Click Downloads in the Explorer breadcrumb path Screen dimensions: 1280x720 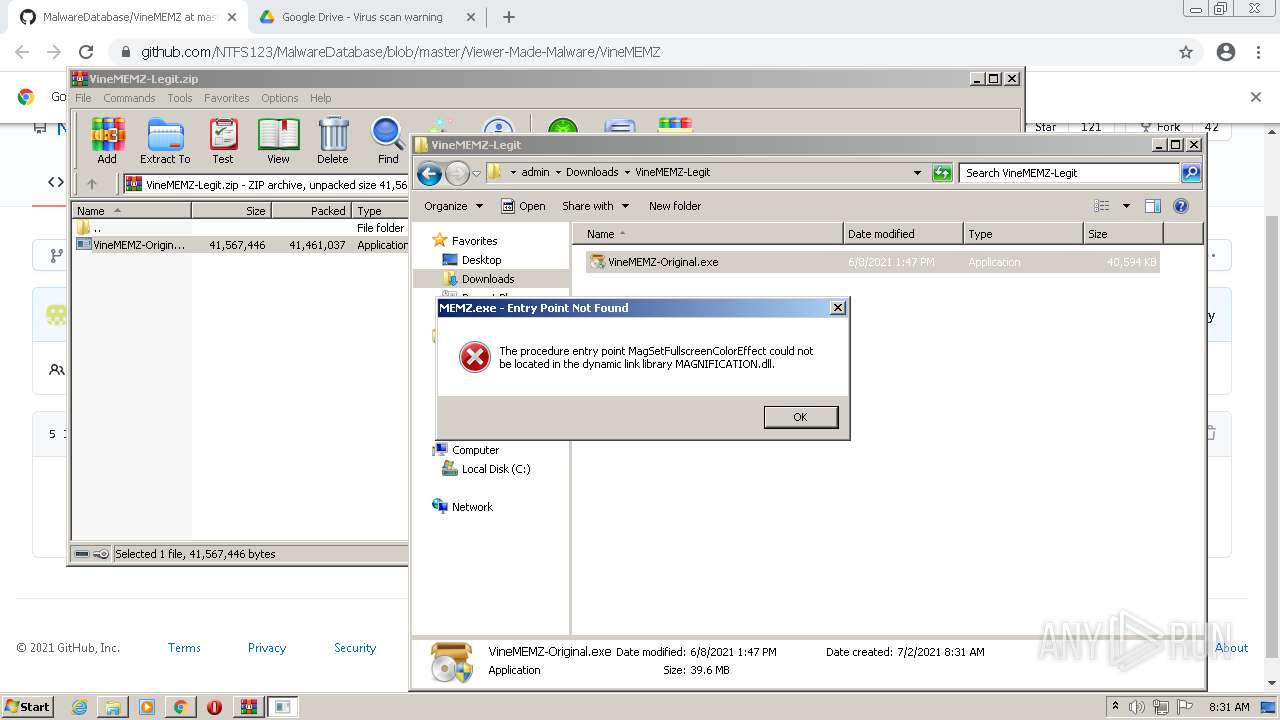(x=592, y=172)
